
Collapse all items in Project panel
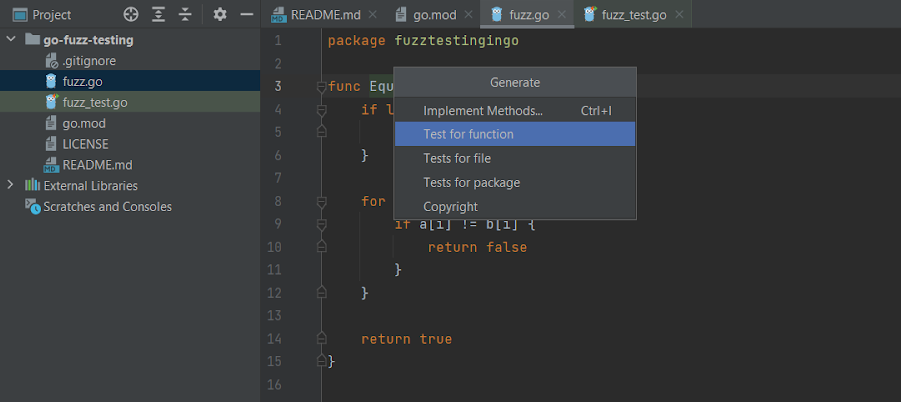pyautogui.click(x=185, y=14)
